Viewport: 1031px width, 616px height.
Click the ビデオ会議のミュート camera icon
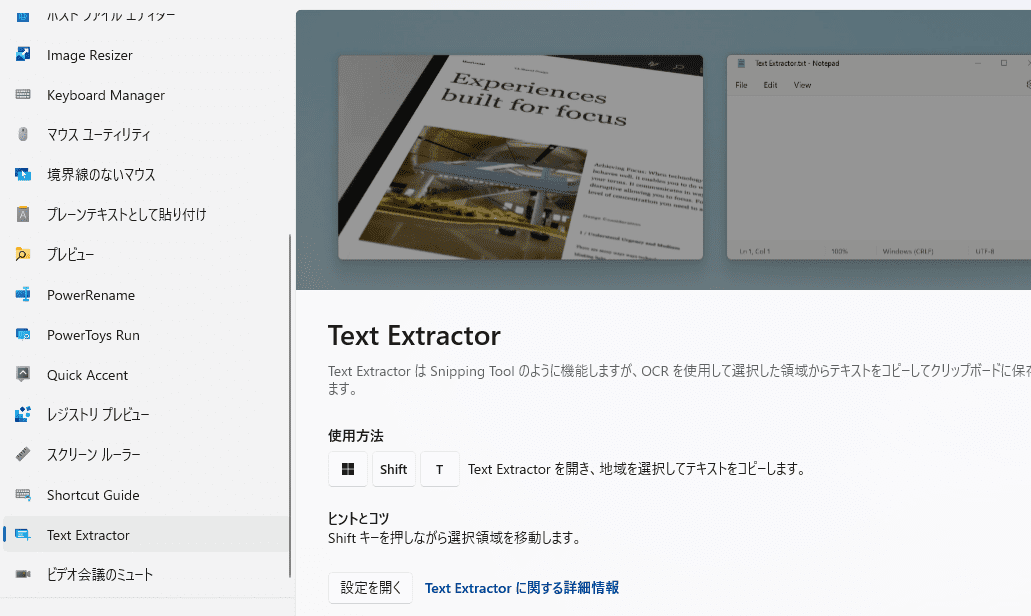(x=23, y=574)
